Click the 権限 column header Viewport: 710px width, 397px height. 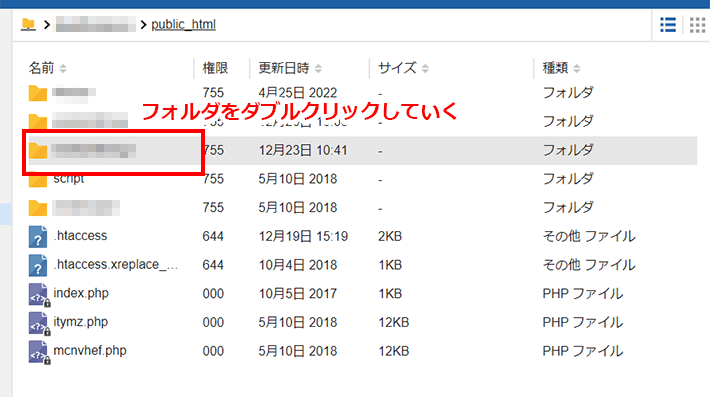[x=215, y=68]
